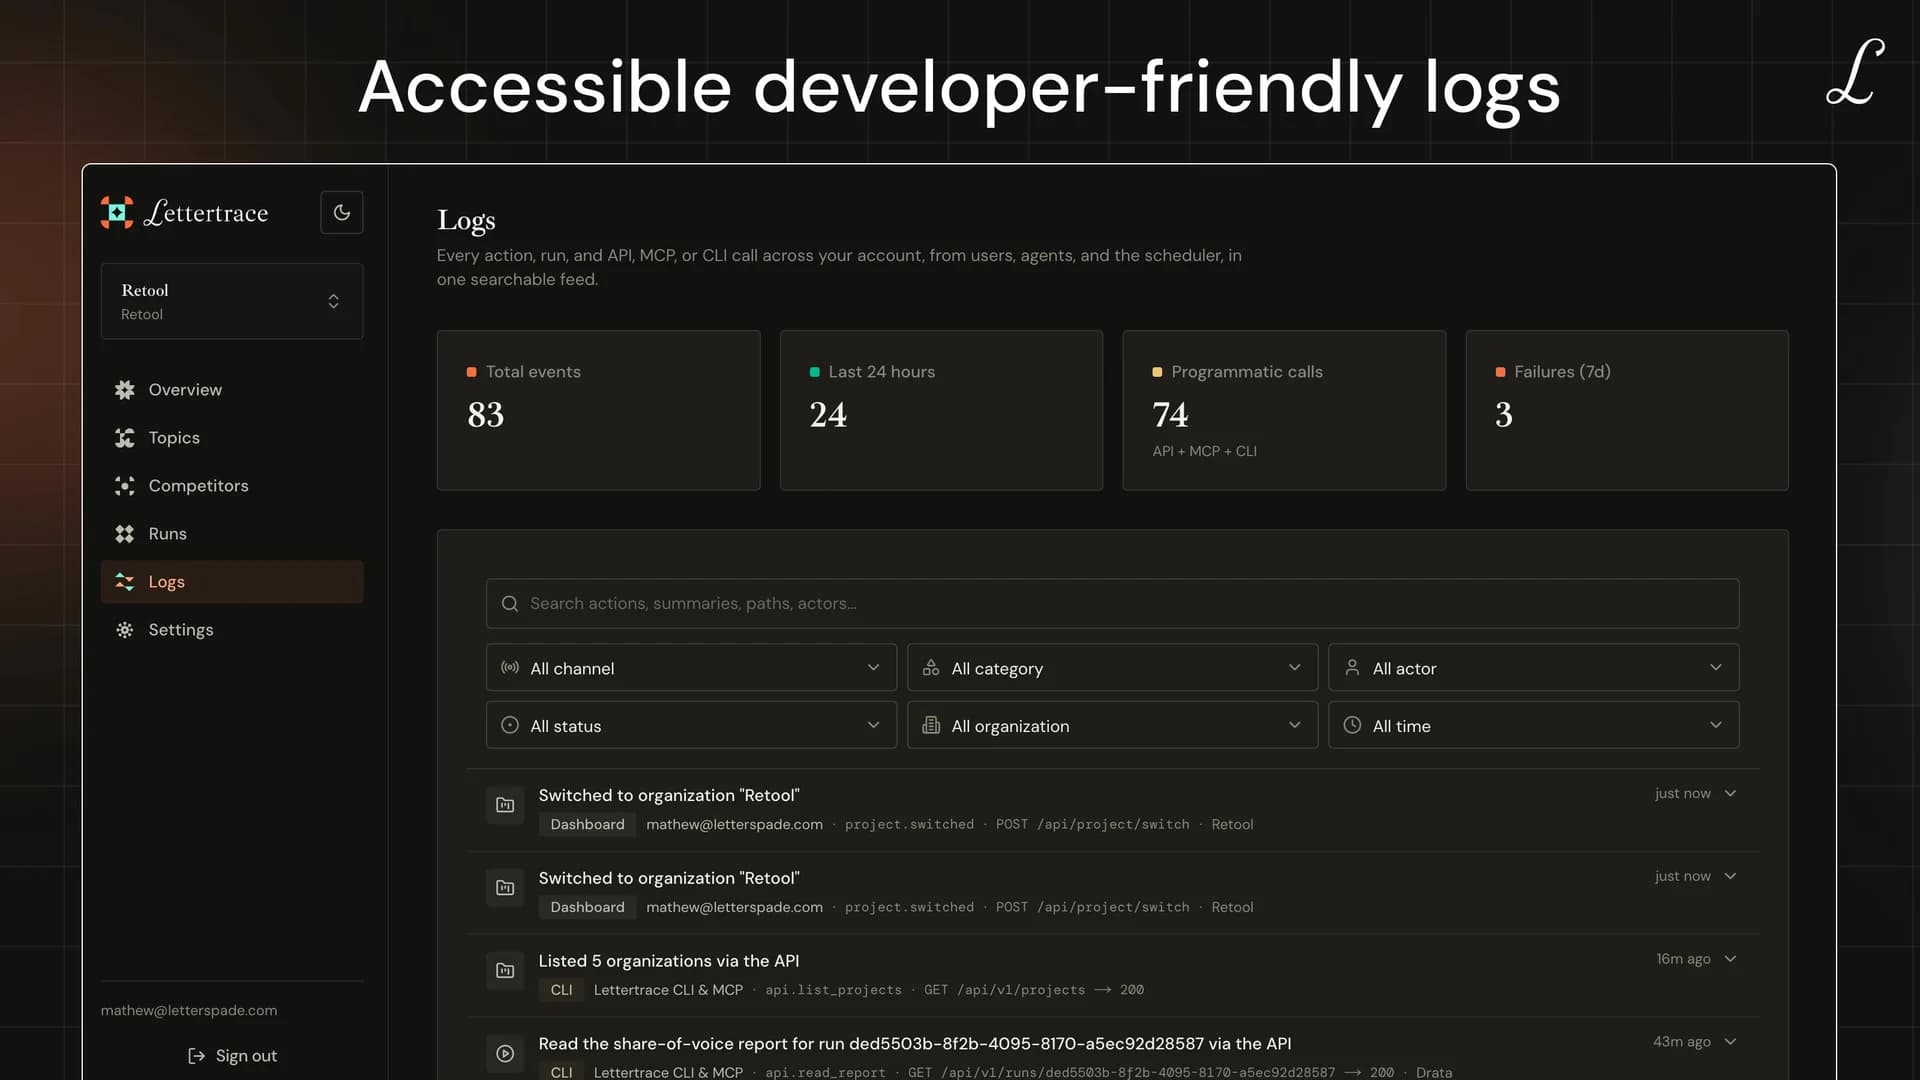Screen dimensions: 1920x1080
Task: Open the All status filter dropdown
Action: [691, 726]
